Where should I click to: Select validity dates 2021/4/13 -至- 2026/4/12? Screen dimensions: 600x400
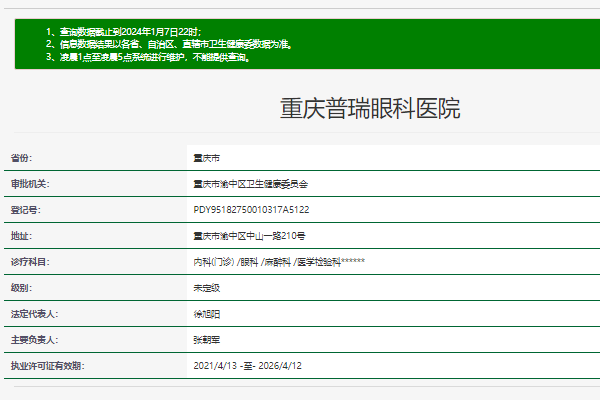pos(248,366)
